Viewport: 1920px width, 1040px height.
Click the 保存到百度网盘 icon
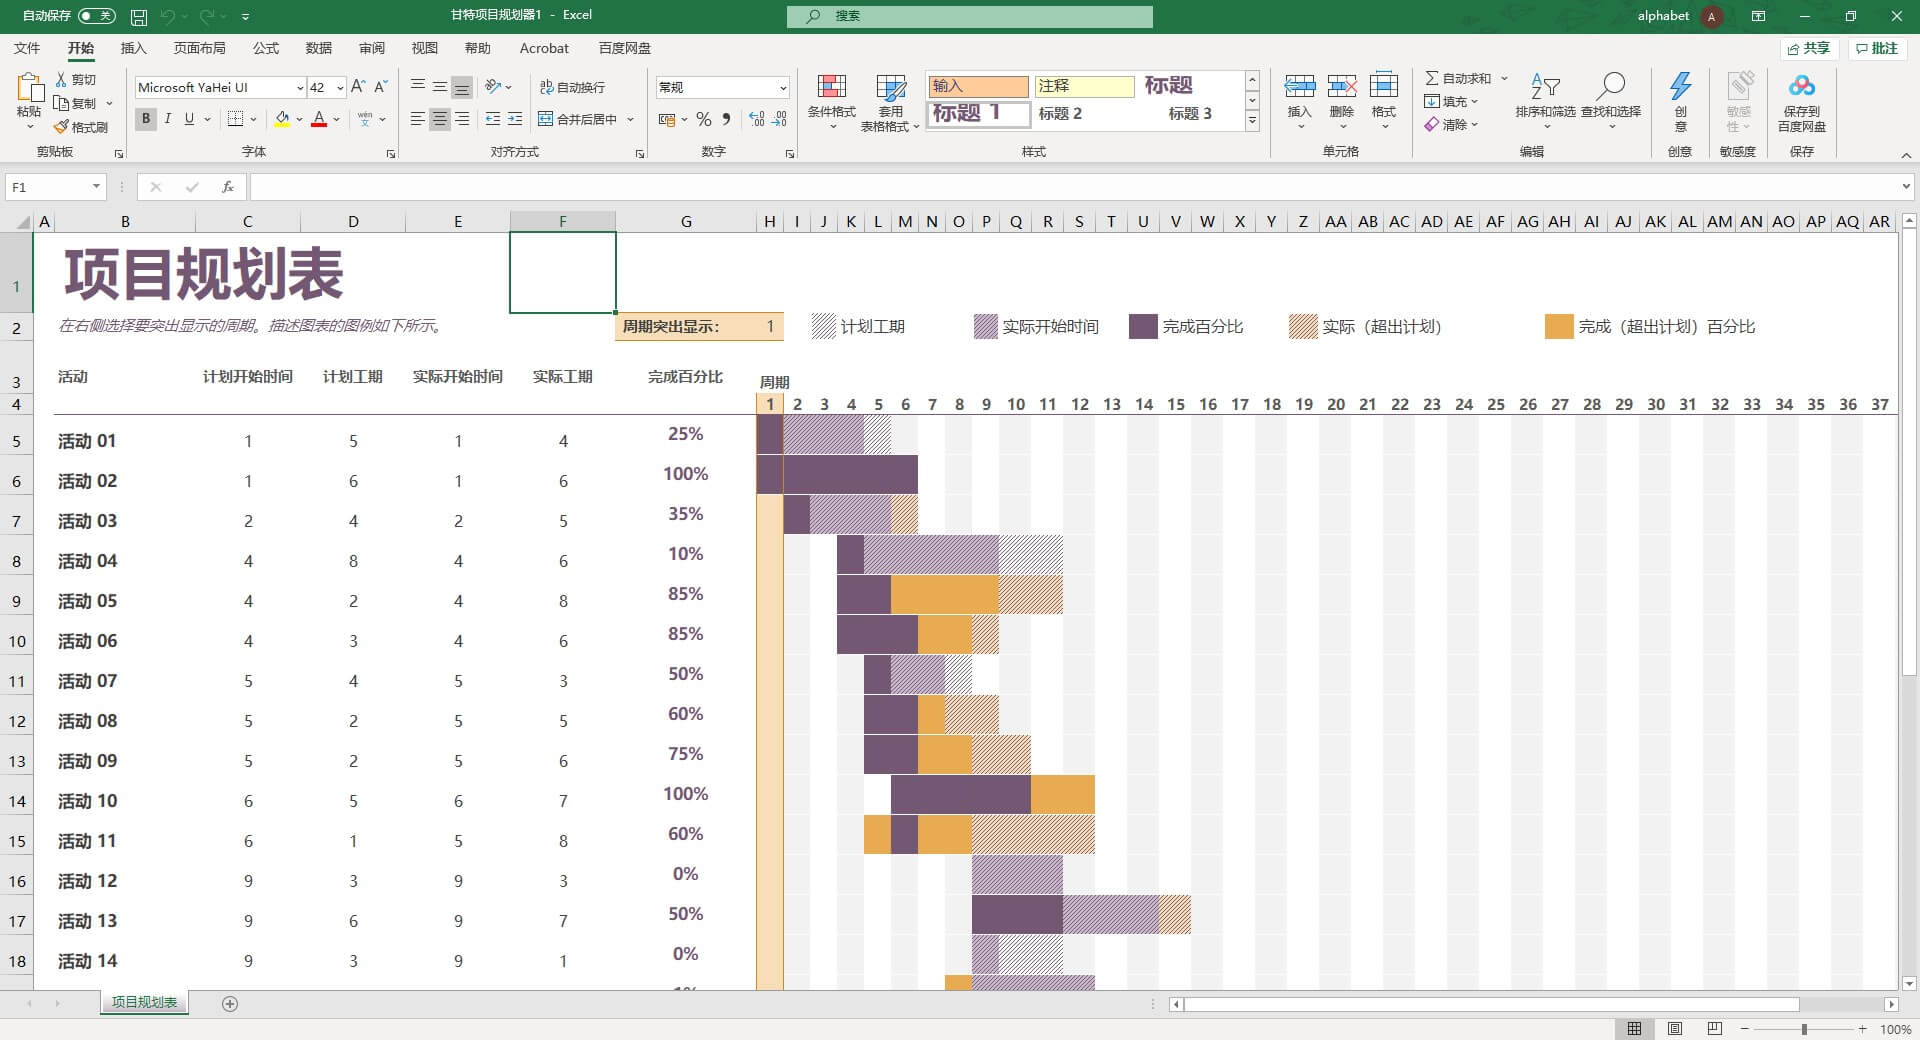1802,100
